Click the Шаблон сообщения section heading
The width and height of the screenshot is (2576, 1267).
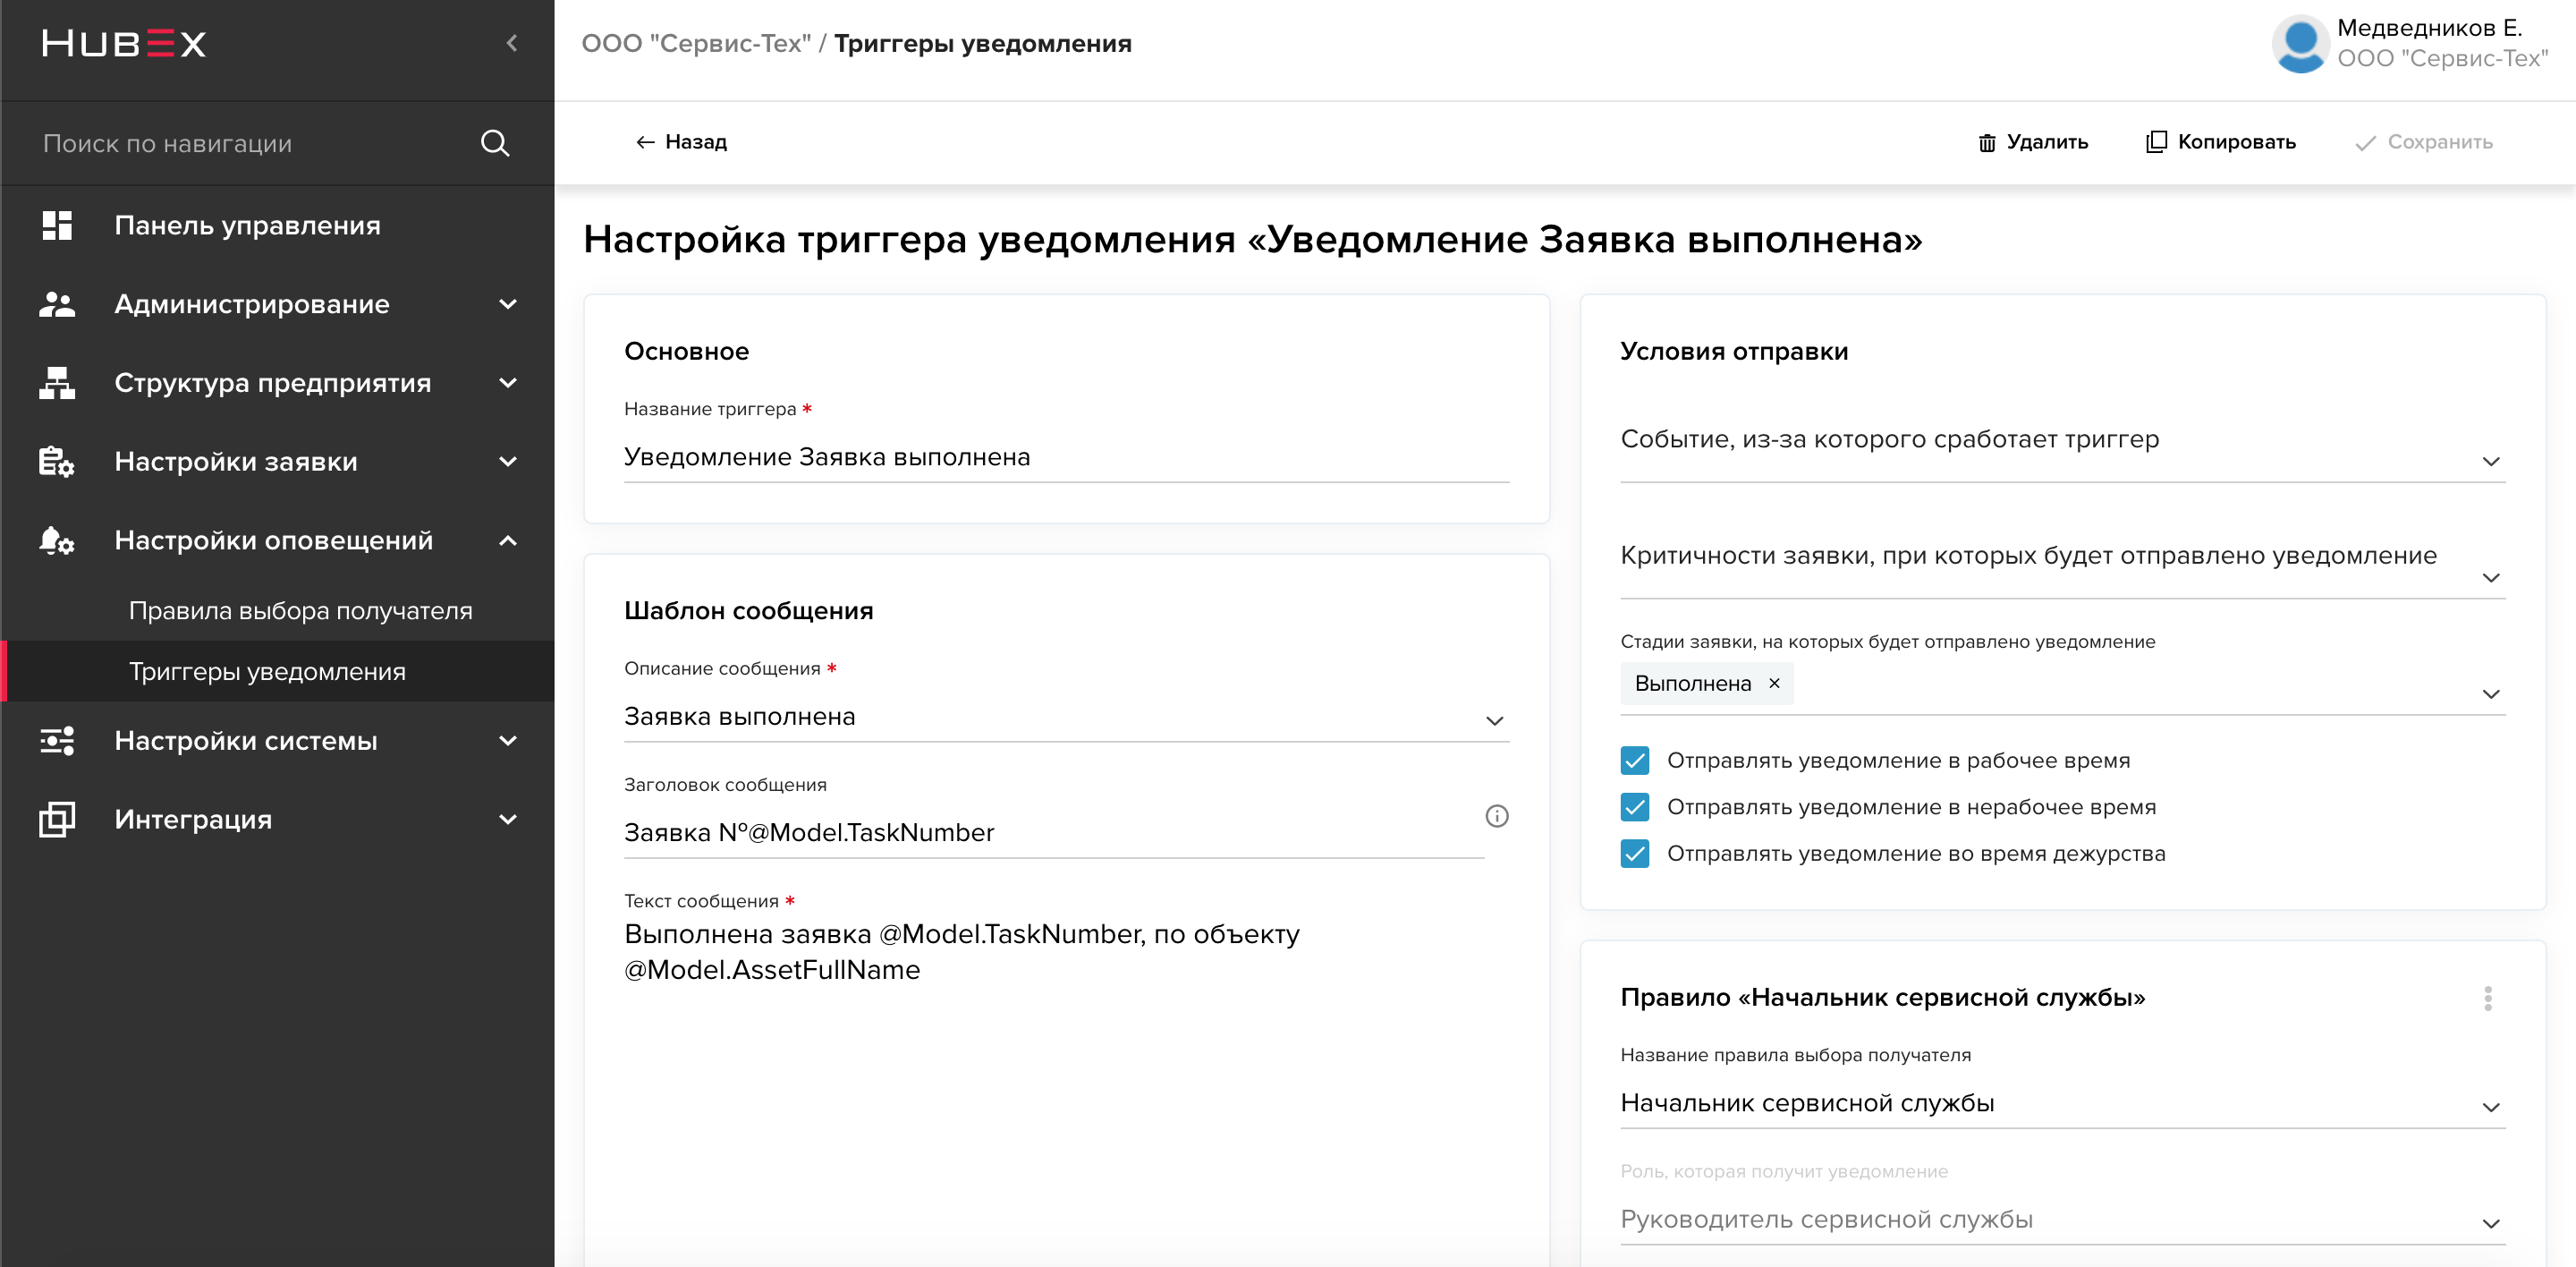point(748,610)
